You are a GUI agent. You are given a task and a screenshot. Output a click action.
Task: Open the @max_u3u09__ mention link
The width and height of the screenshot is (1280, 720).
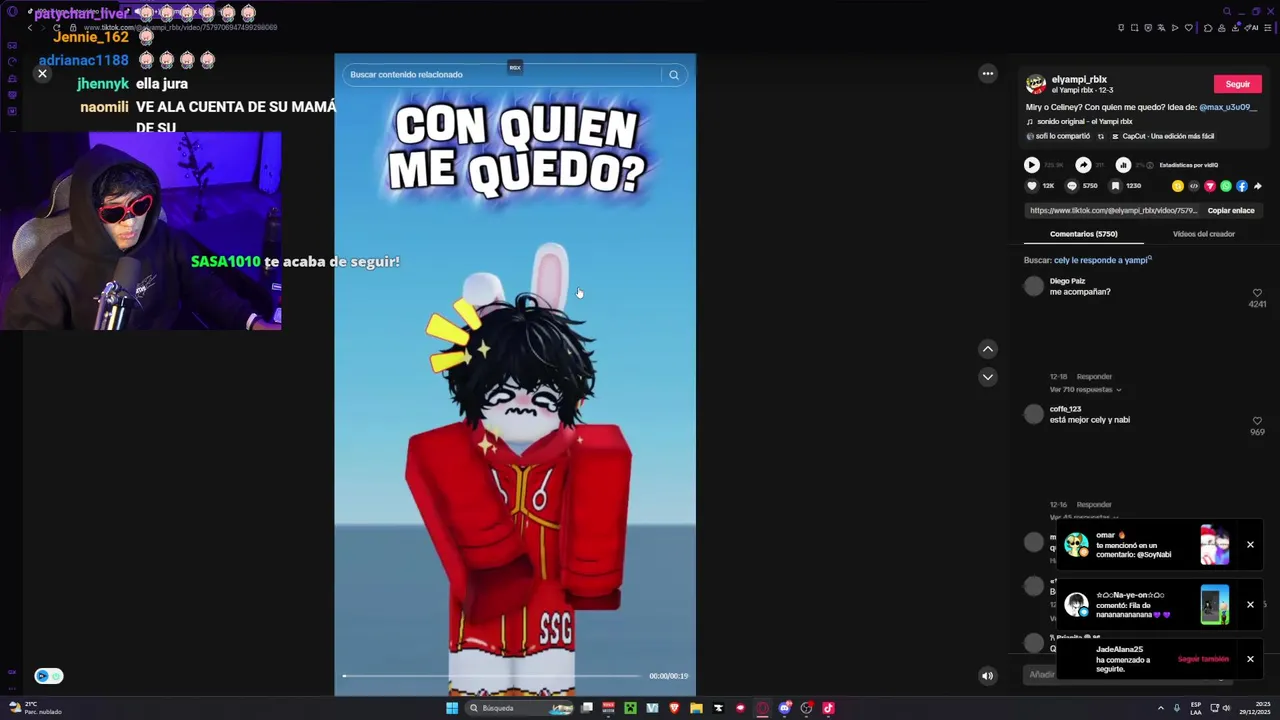(x=1227, y=107)
